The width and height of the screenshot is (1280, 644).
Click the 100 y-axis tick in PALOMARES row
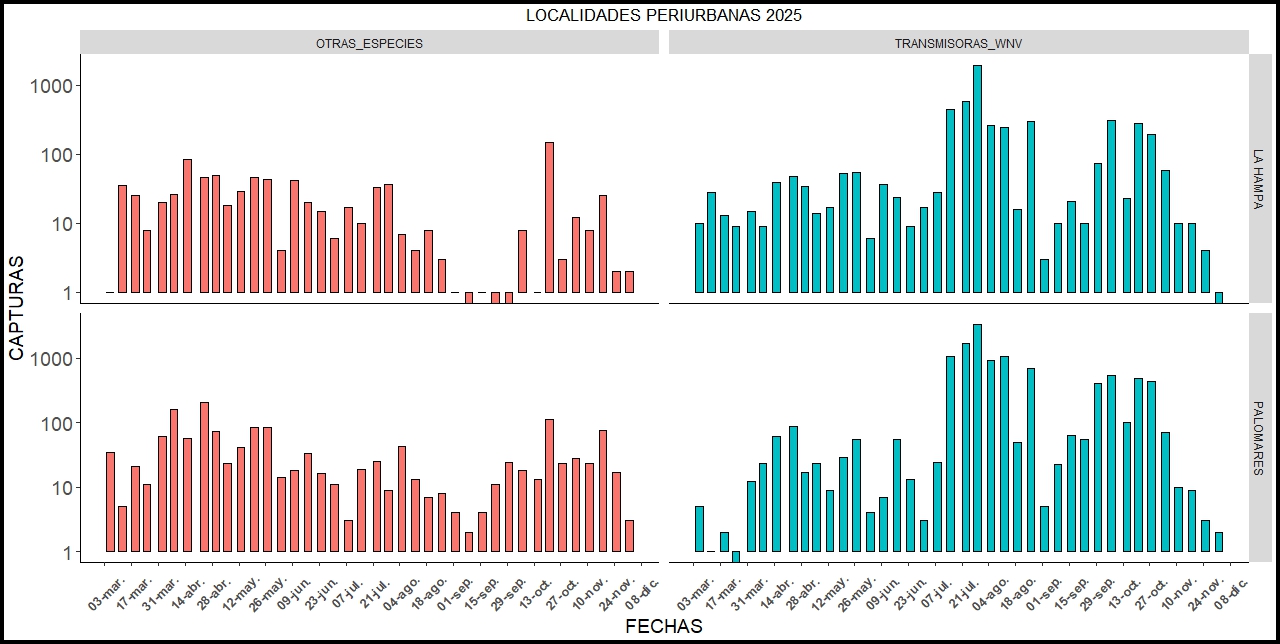[56, 423]
